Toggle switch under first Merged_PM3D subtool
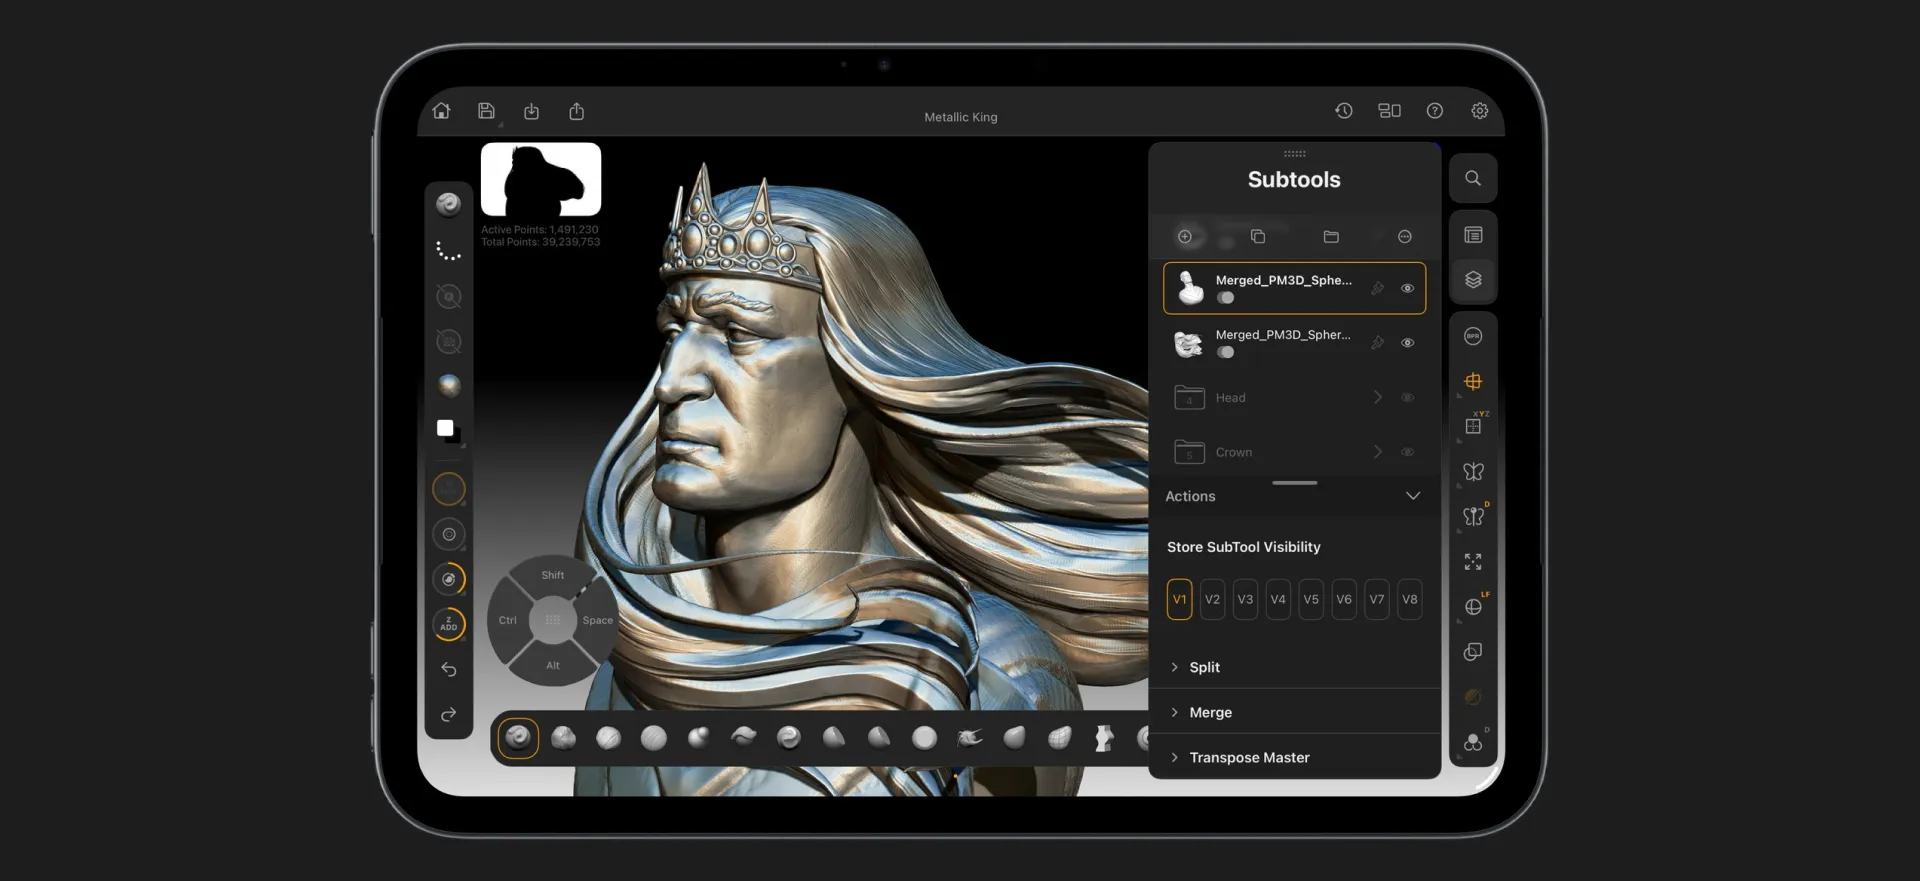The width and height of the screenshot is (1920, 881). (x=1225, y=298)
